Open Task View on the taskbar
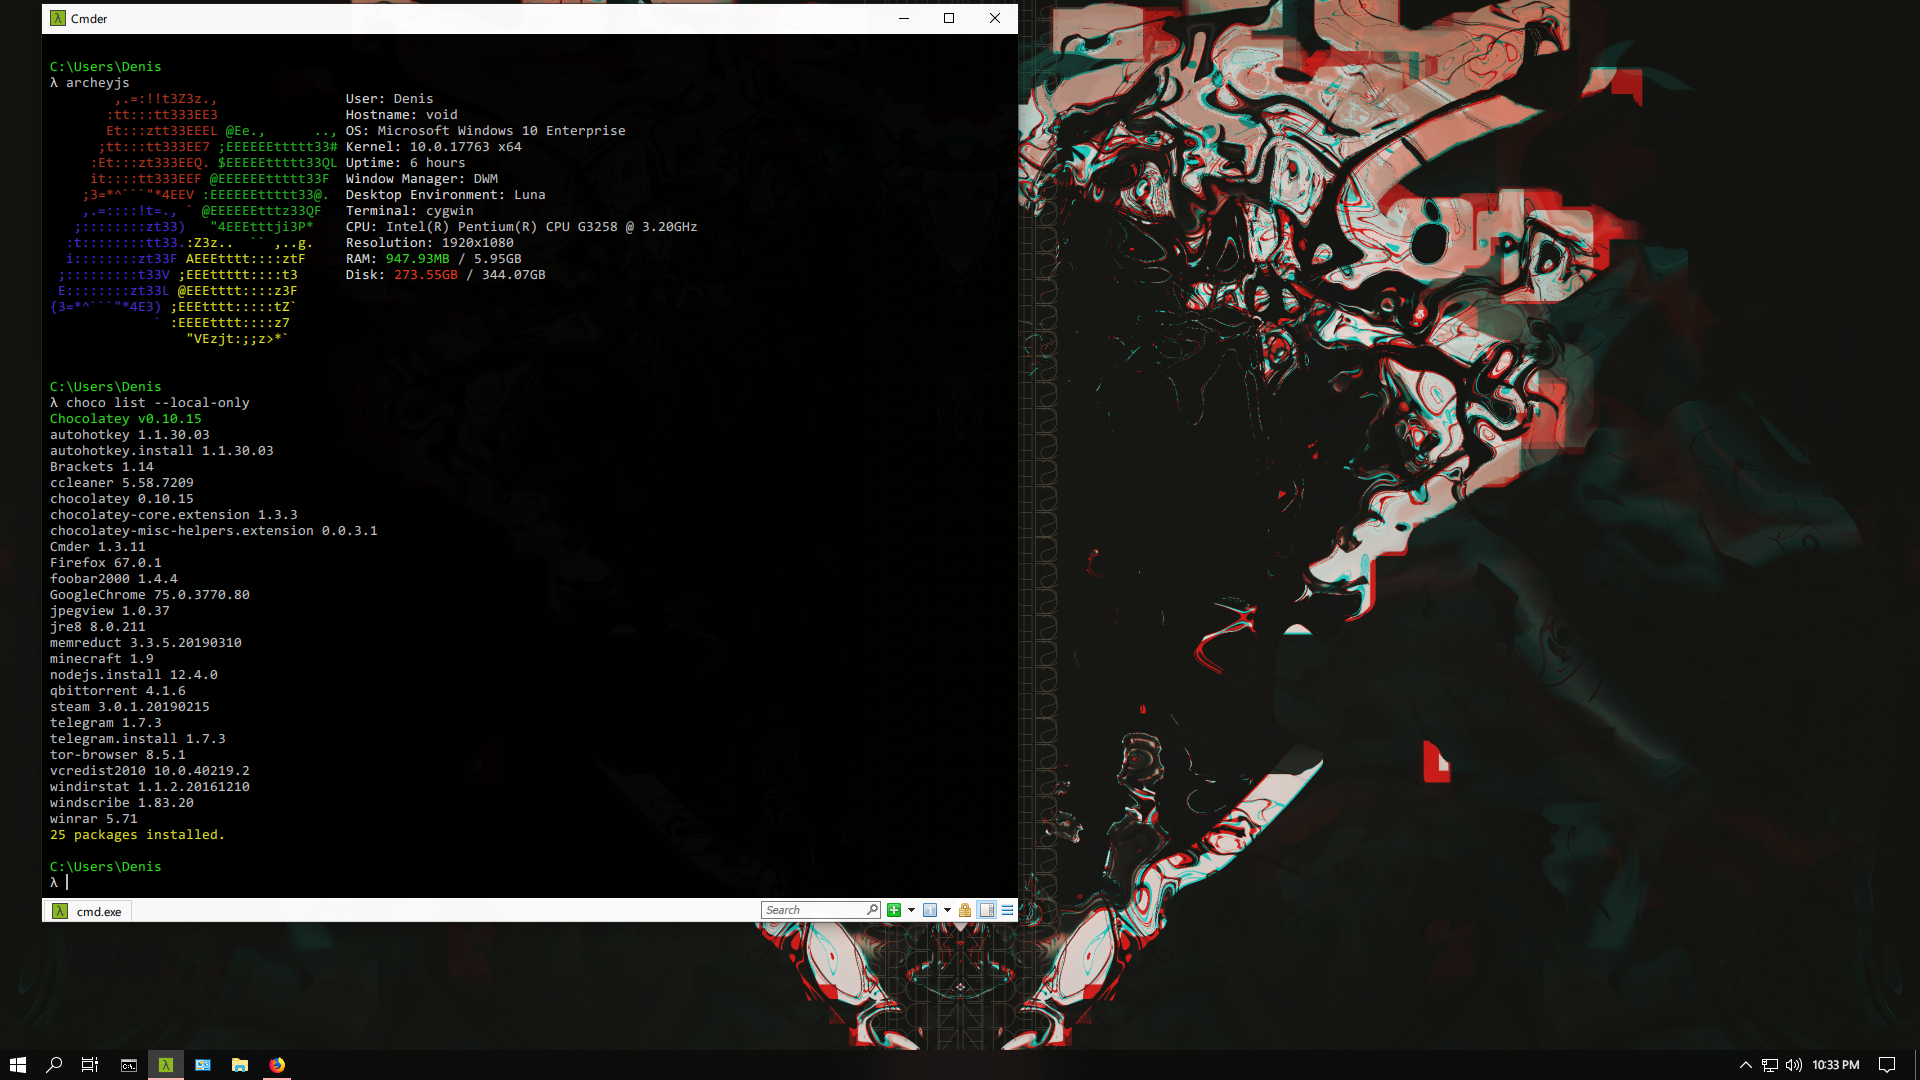This screenshot has width=1920, height=1080. pyautogui.click(x=90, y=1065)
